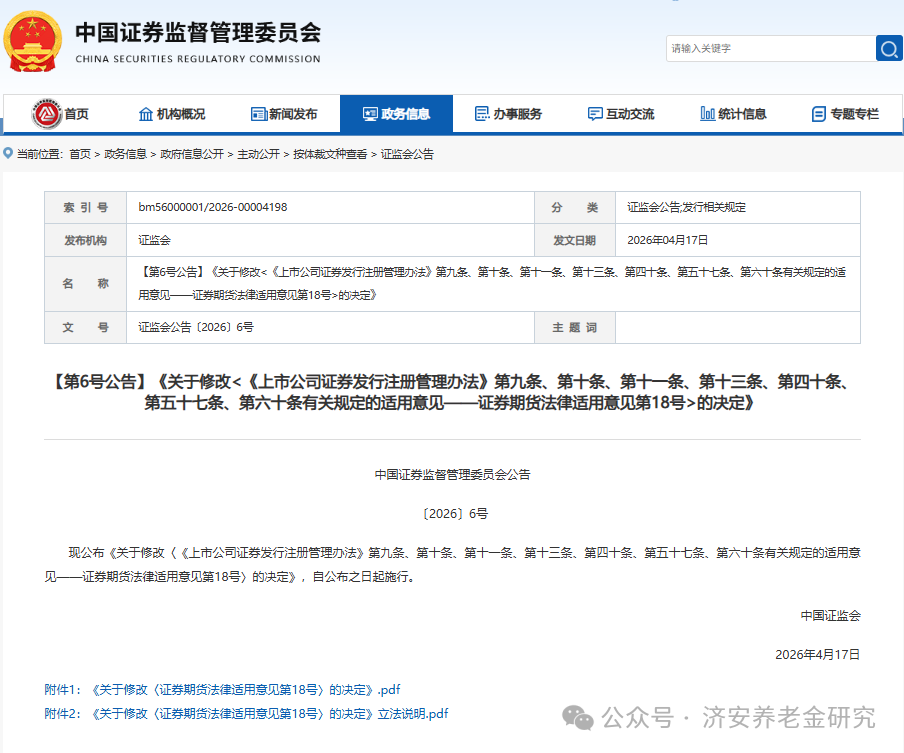
Task: Go to 按体裁文种查看 in the breadcrumb
Action: point(330,154)
